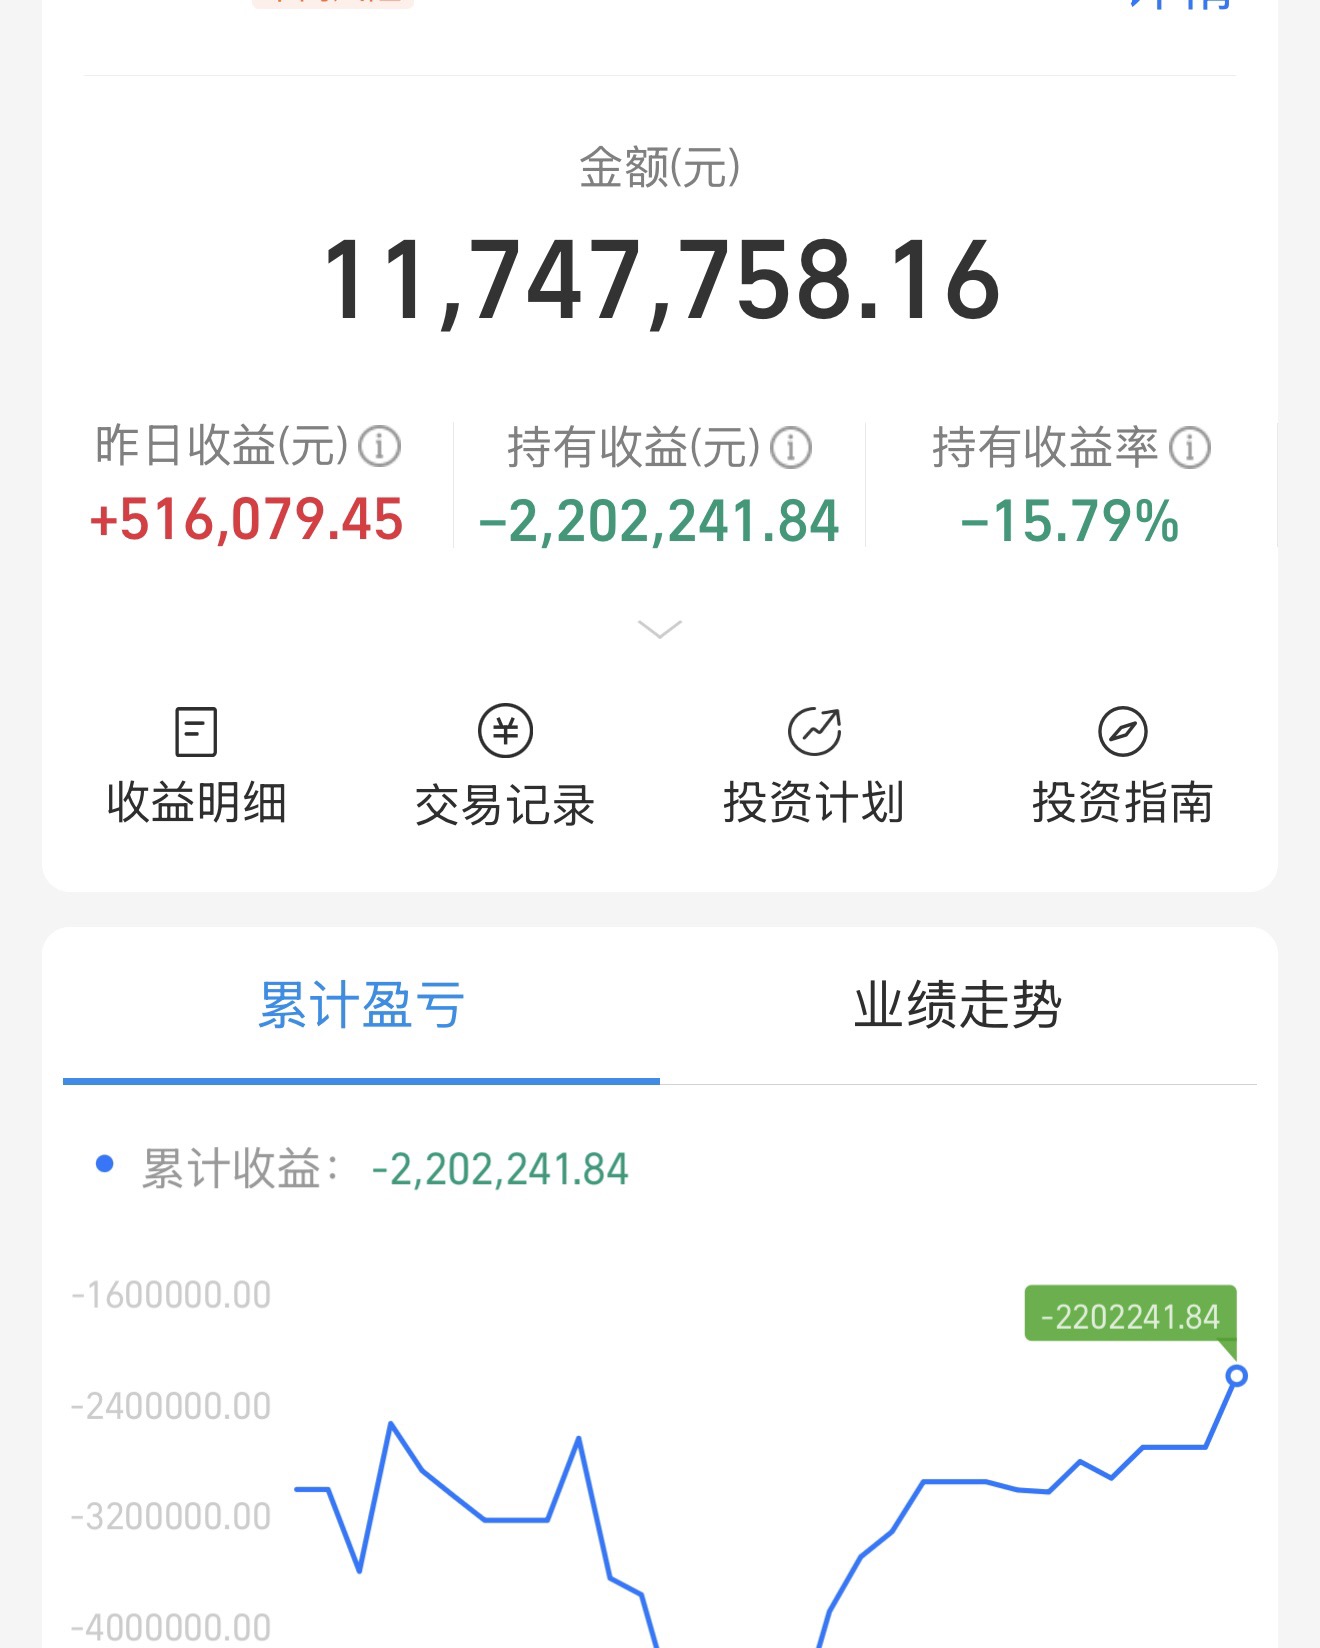Tap the 收益明细 label

[x=197, y=803]
